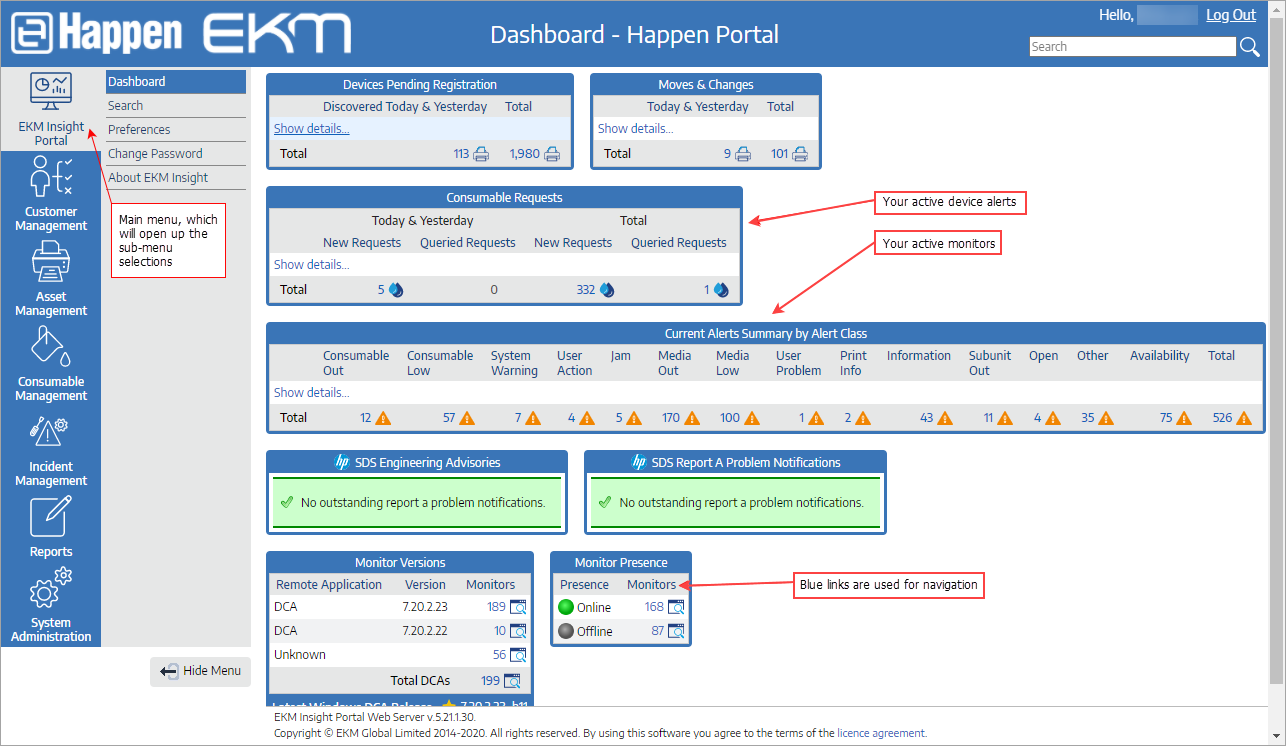Click the 2 Print Info alerts count

[848, 418]
